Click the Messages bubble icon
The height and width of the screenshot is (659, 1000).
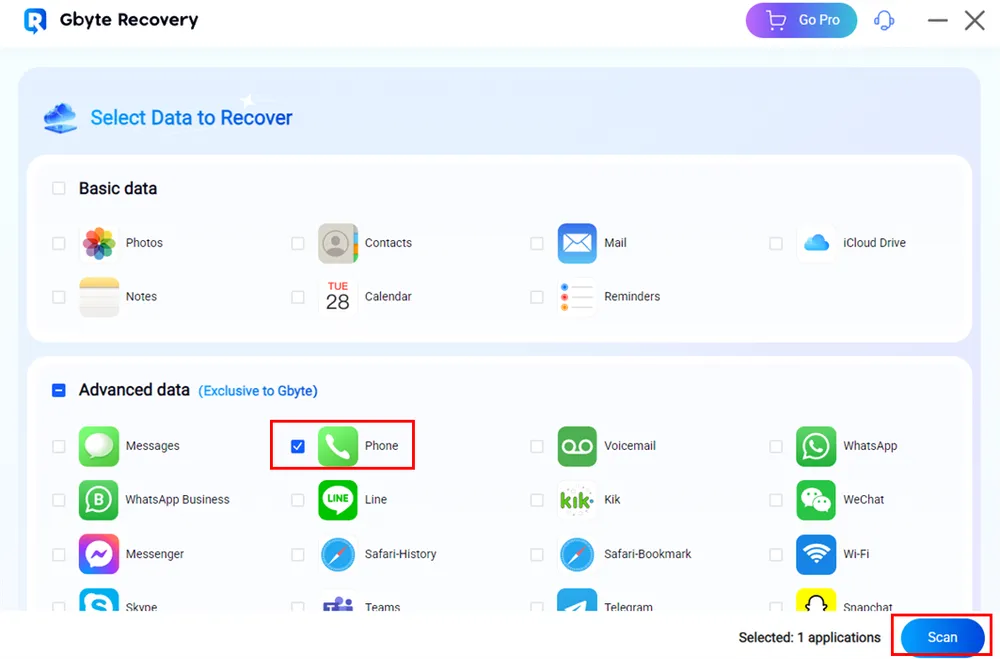[99, 446]
